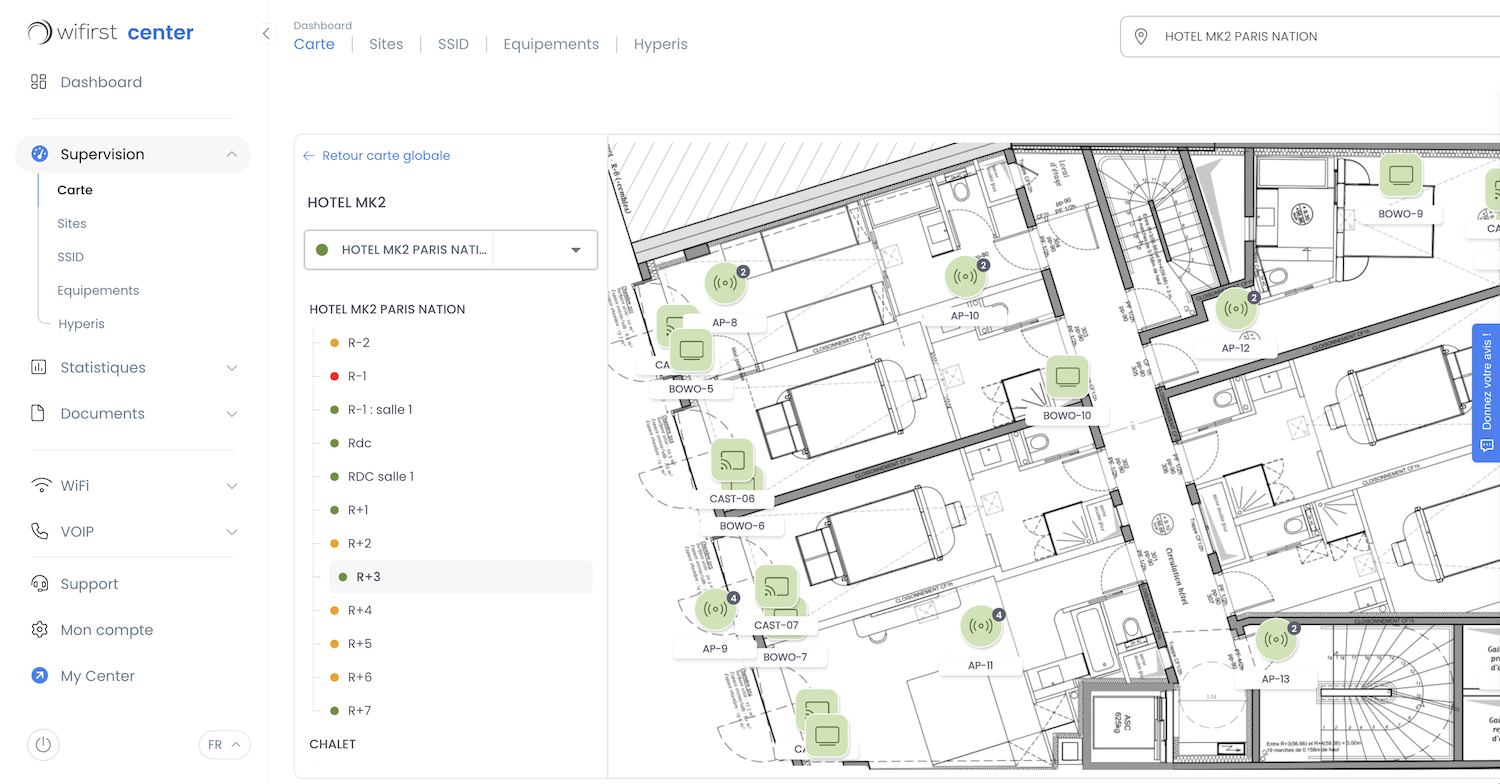
Task: Click the VOIP phone icon
Action: coord(39,531)
